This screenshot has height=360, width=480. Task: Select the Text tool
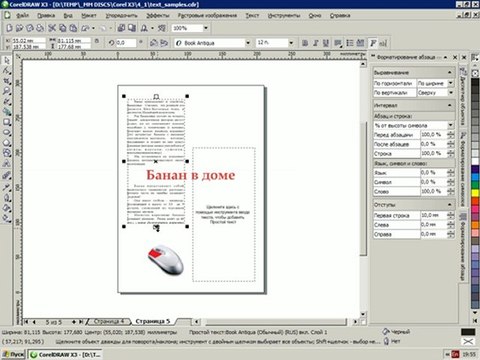tap(6, 164)
